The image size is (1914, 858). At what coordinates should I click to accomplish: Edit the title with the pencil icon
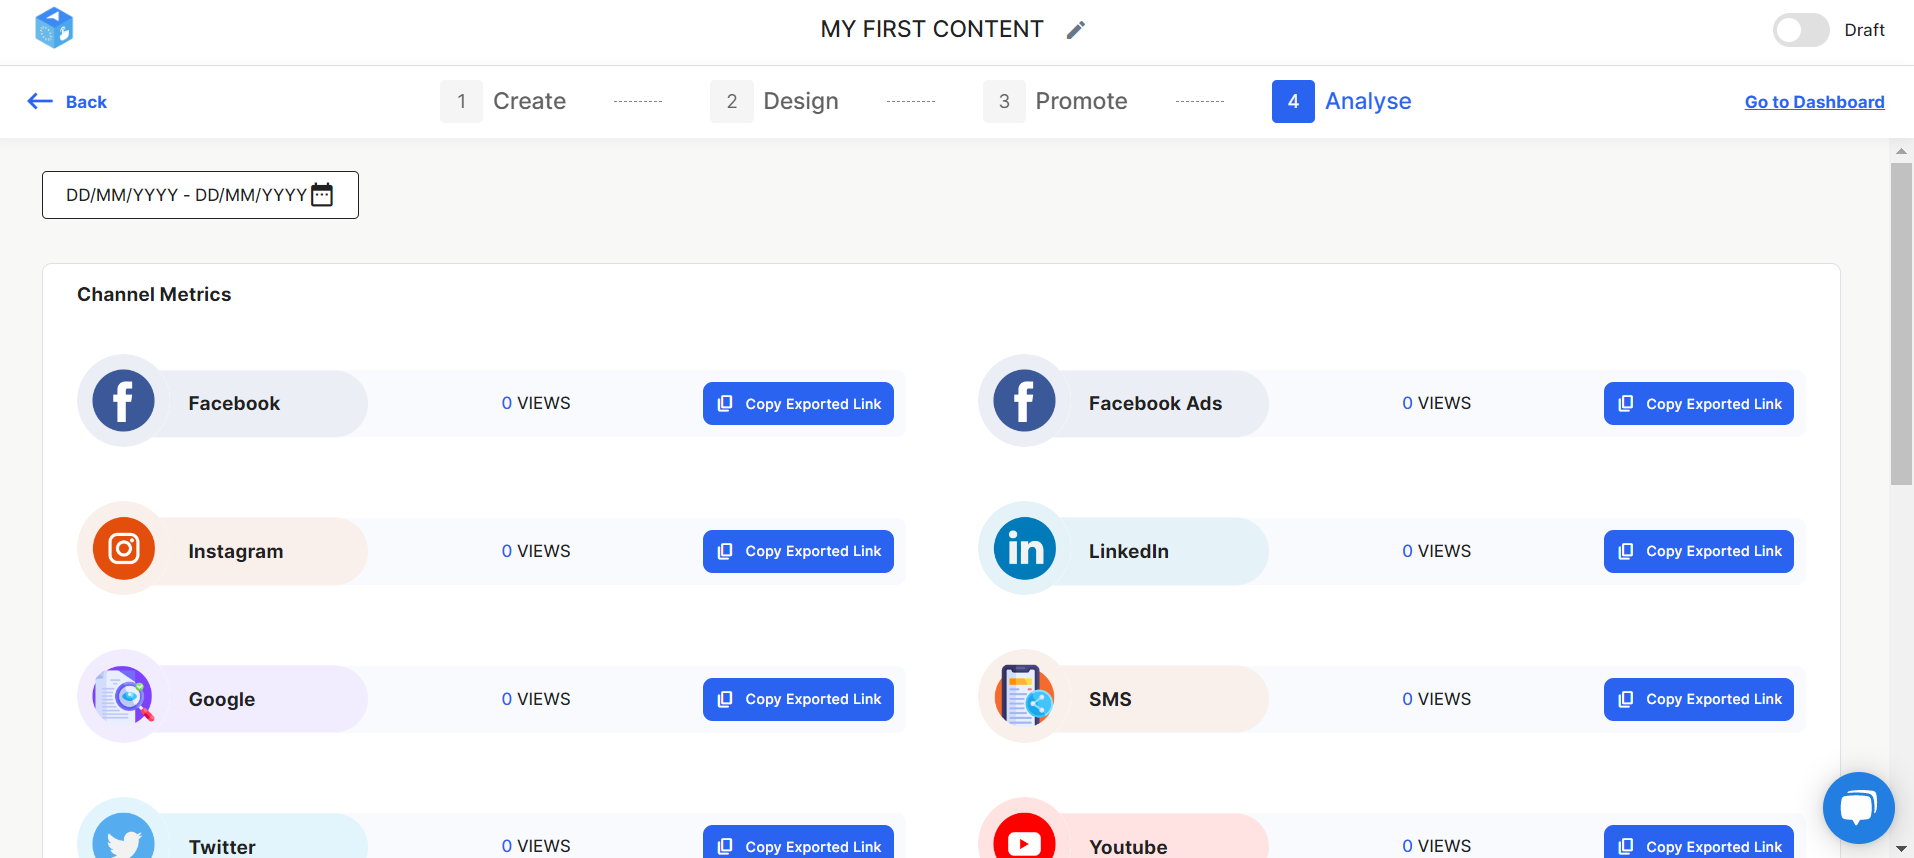point(1075,30)
